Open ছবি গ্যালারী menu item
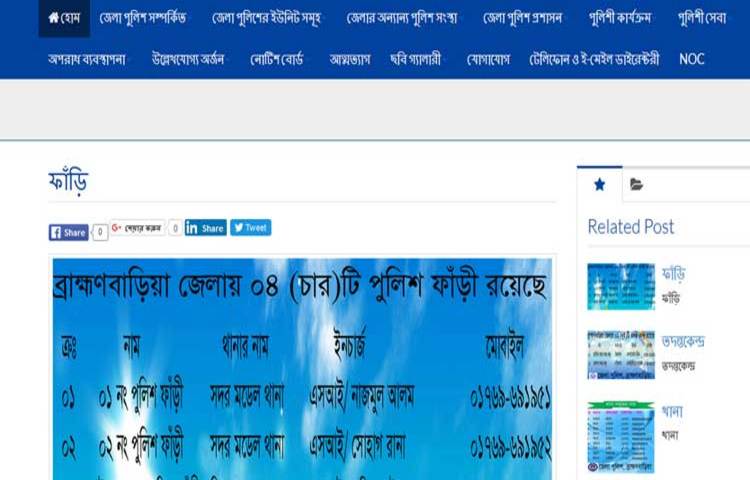The image size is (750, 480). [415, 59]
